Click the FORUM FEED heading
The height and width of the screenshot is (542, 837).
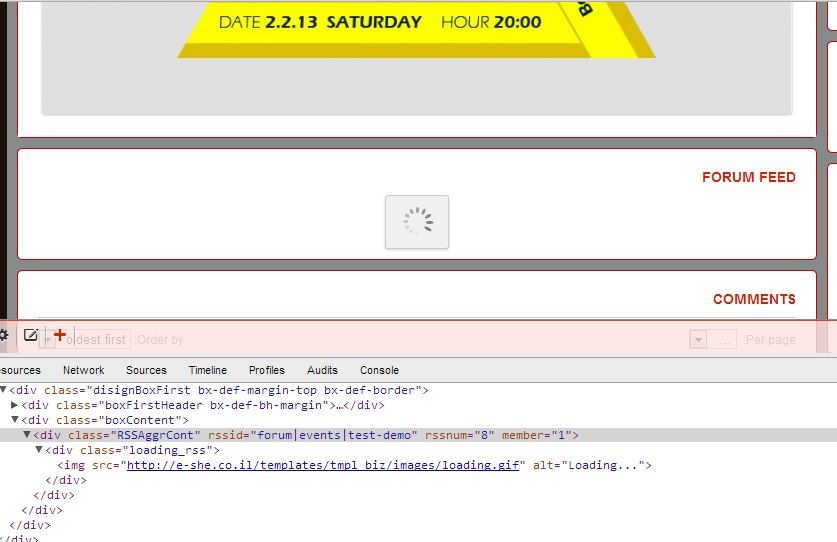point(748,177)
